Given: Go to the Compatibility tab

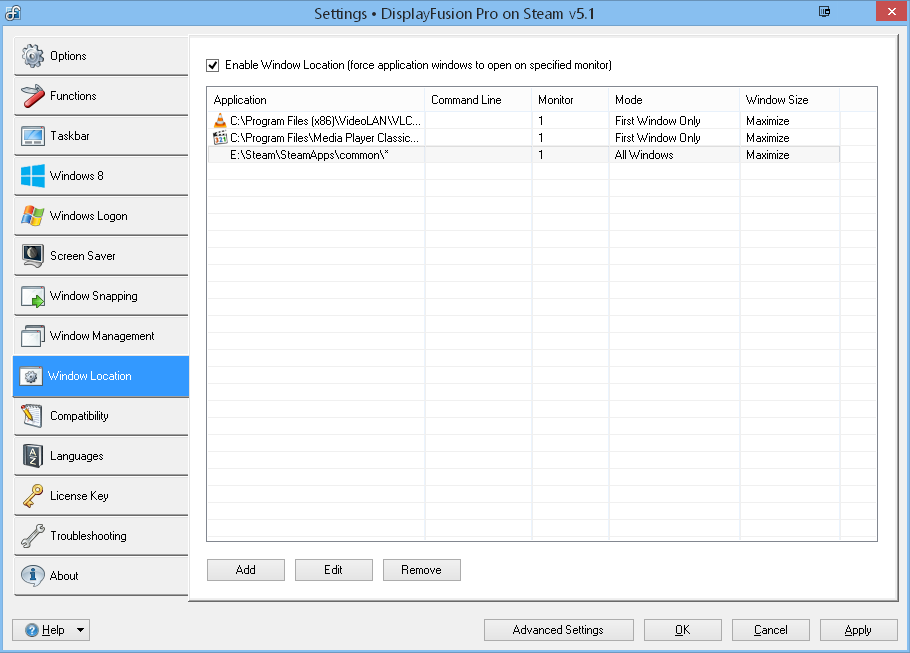Looking at the screenshot, I should [101, 416].
